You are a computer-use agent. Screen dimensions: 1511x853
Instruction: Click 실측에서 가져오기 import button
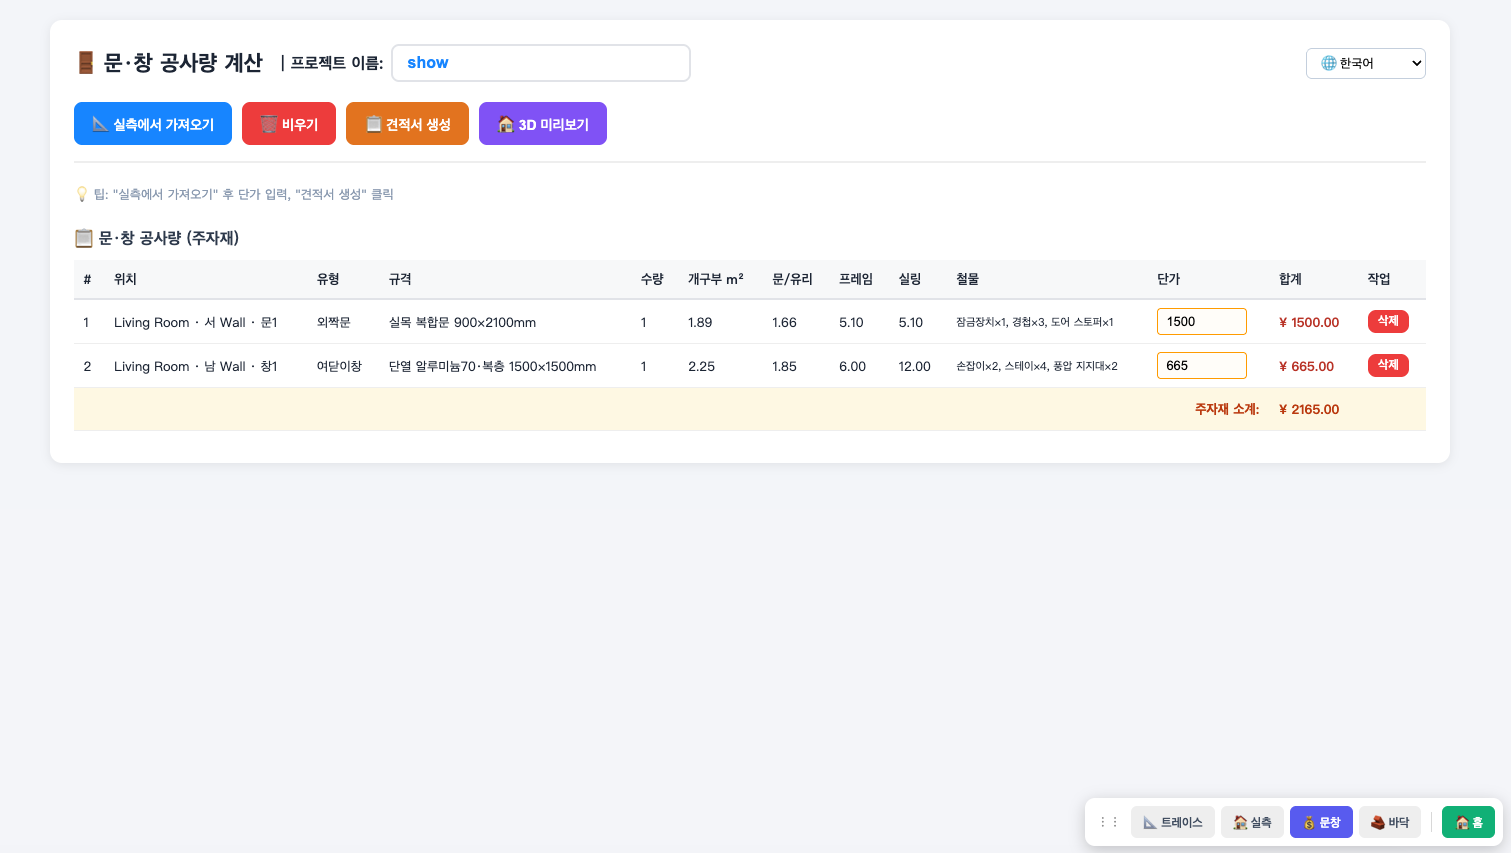pos(153,124)
